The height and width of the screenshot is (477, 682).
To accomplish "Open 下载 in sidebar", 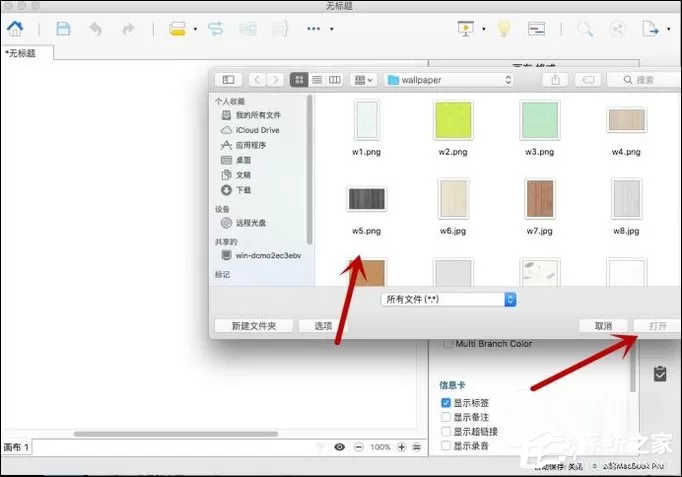I will pos(236,190).
